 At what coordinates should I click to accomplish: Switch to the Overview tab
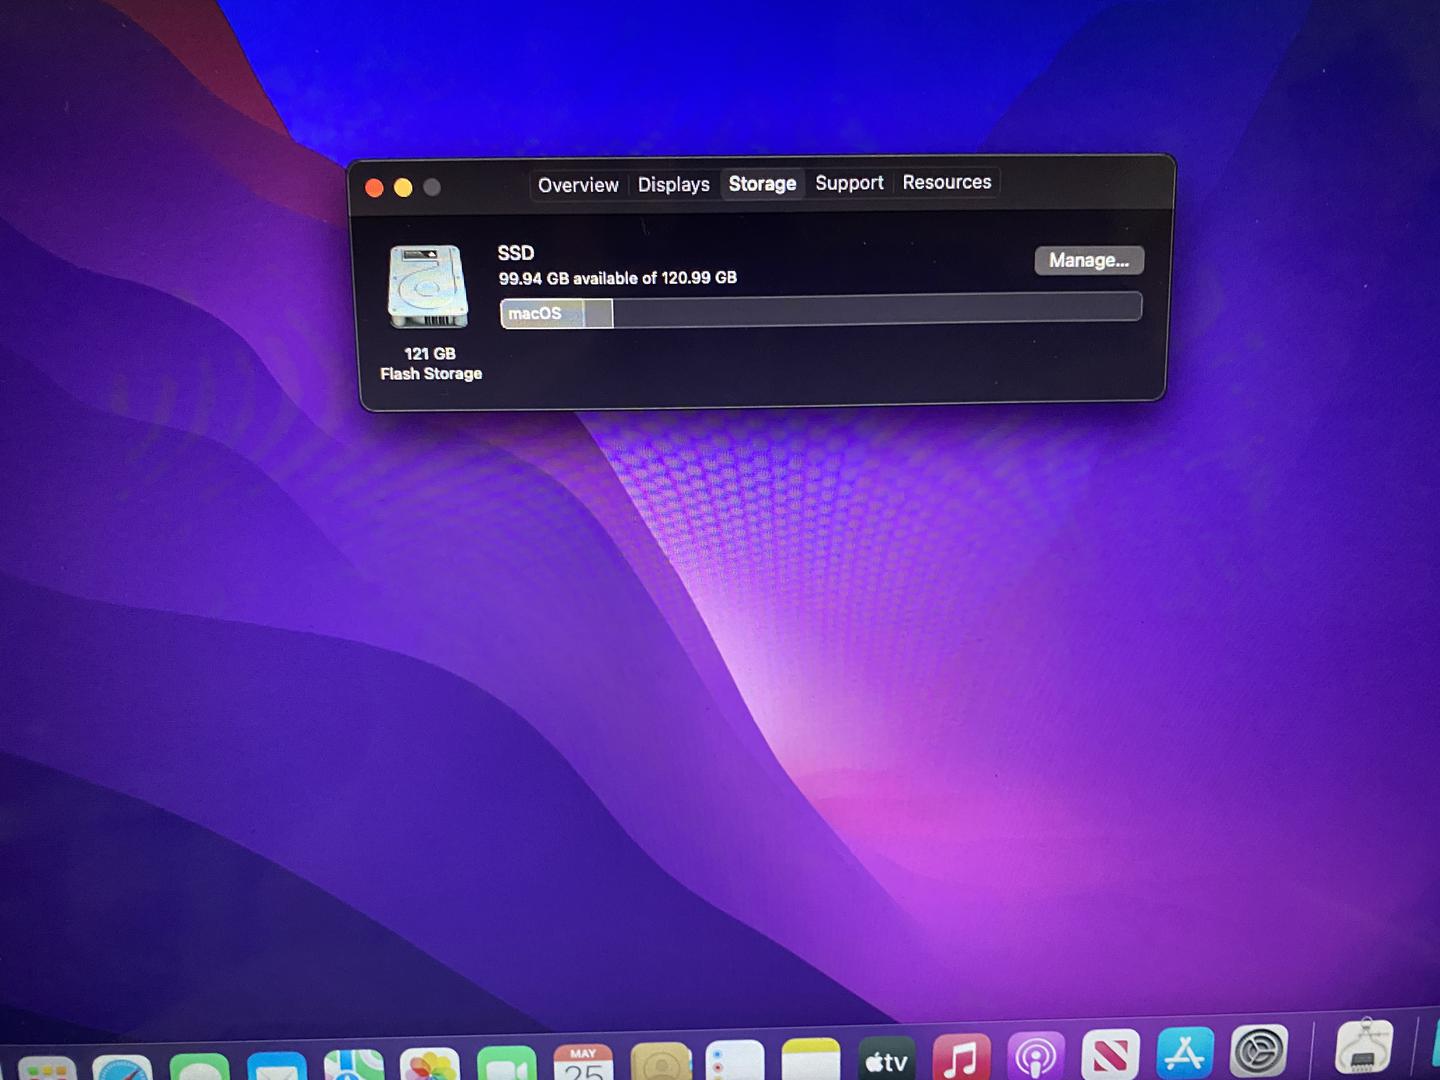tap(578, 185)
